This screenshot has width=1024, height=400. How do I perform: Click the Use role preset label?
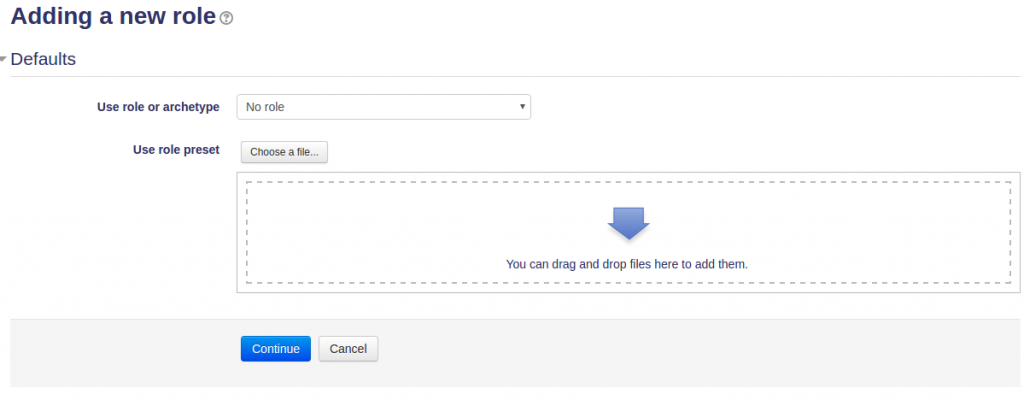coord(176,150)
